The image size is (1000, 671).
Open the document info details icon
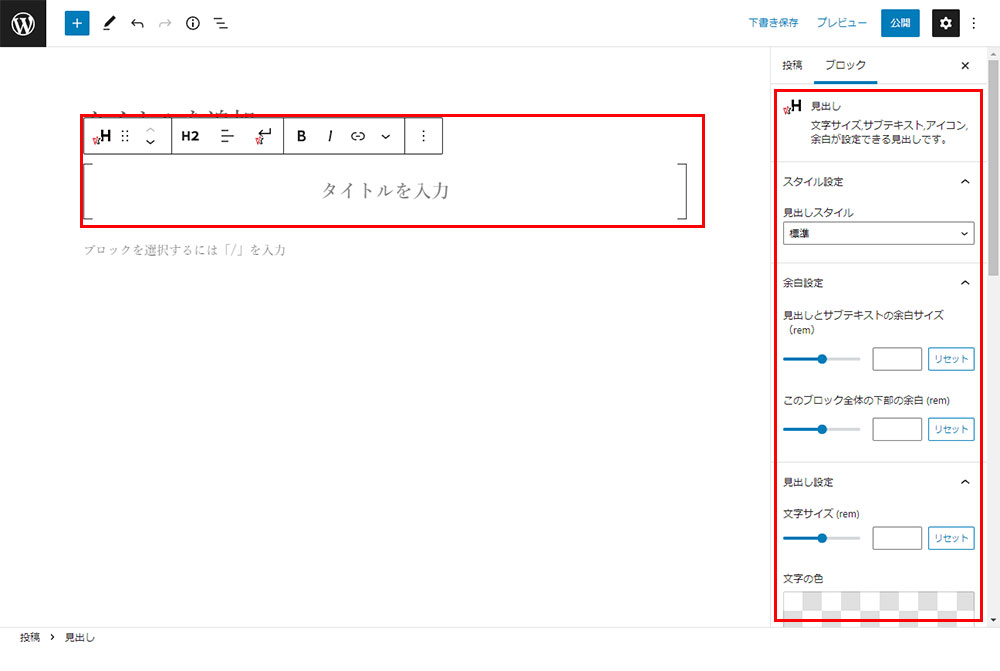tap(193, 23)
